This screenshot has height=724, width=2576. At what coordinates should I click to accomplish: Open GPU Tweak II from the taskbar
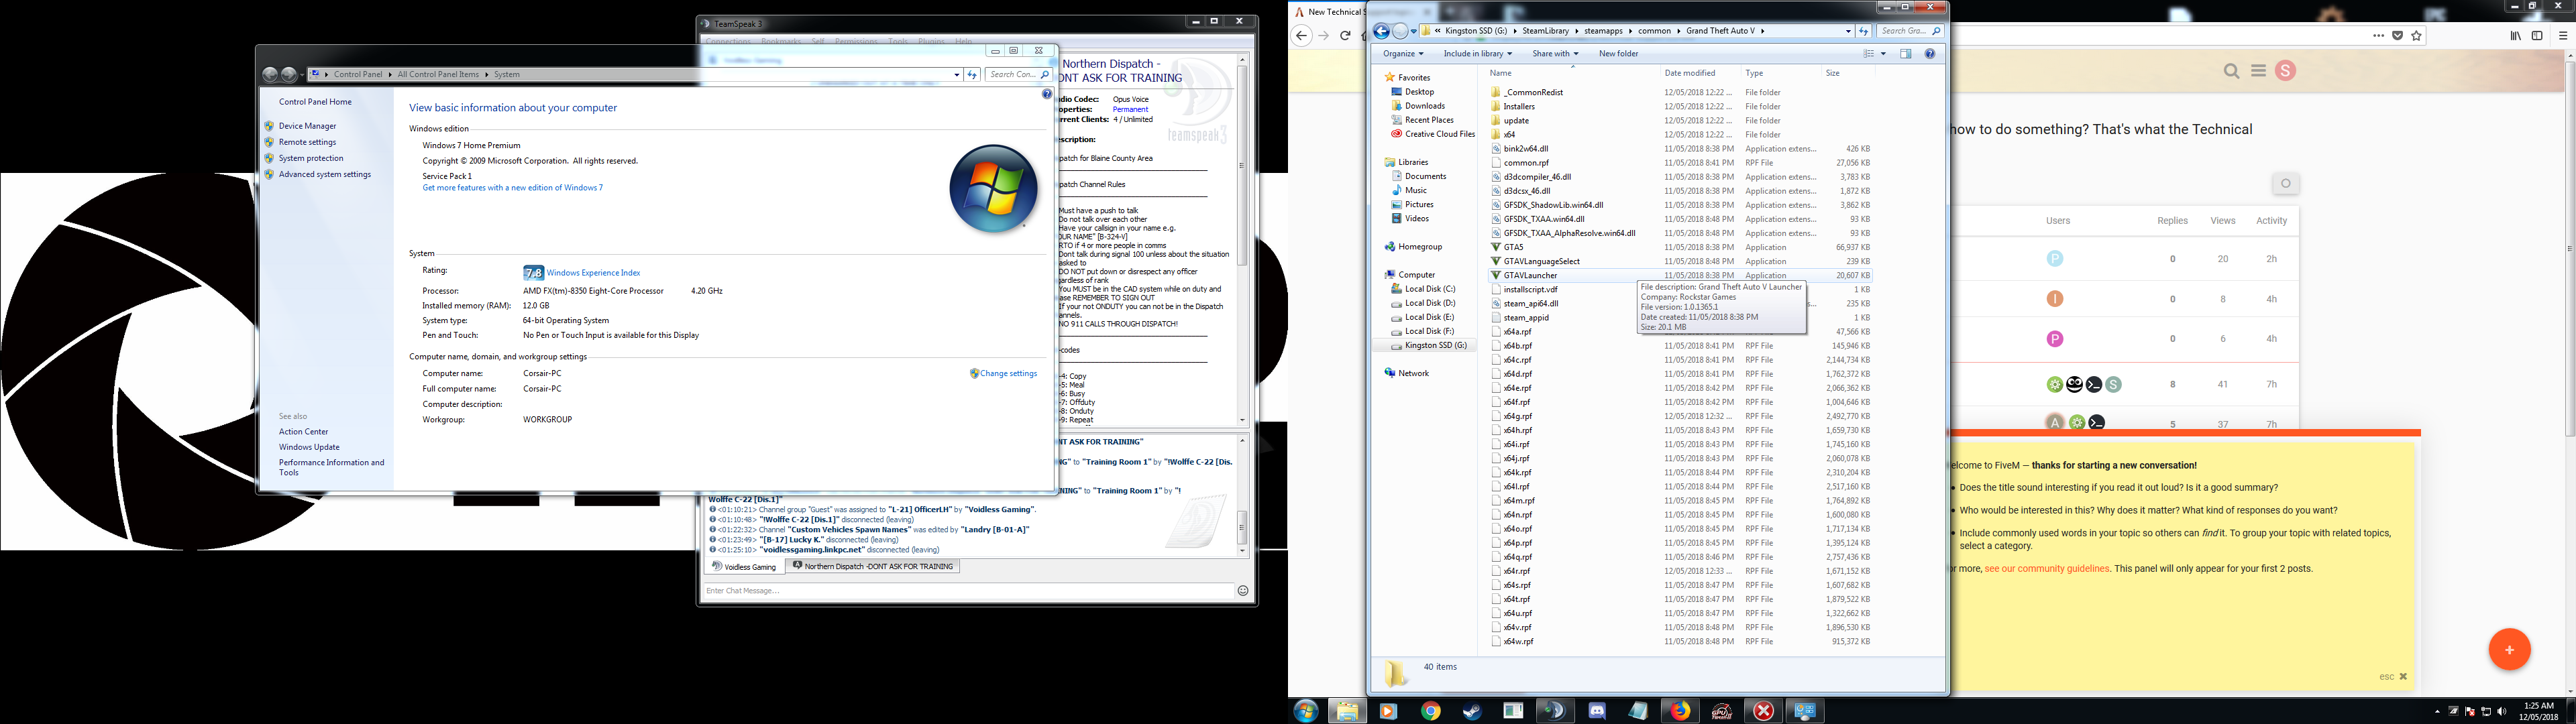(1722, 711)
